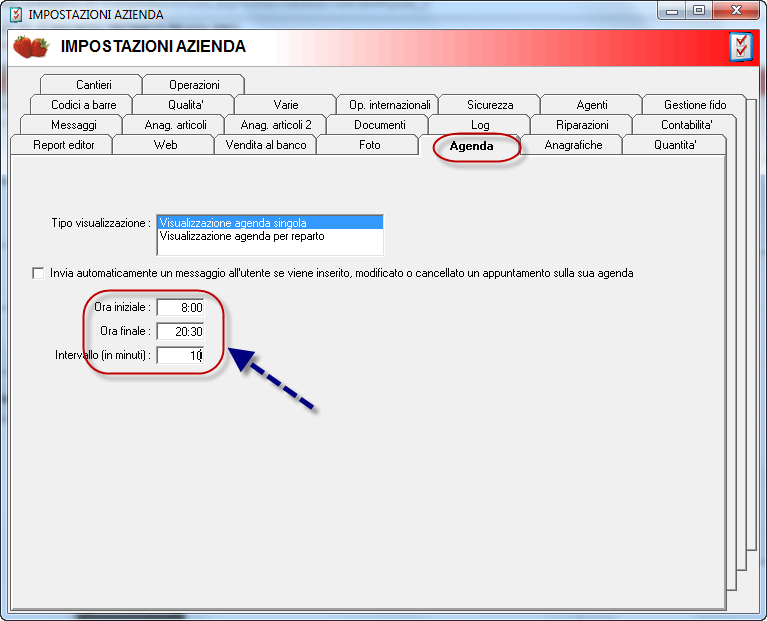This screenshot has width=767, height=621.
Task: Click the Ora finale field
Action: click(180, 331)
